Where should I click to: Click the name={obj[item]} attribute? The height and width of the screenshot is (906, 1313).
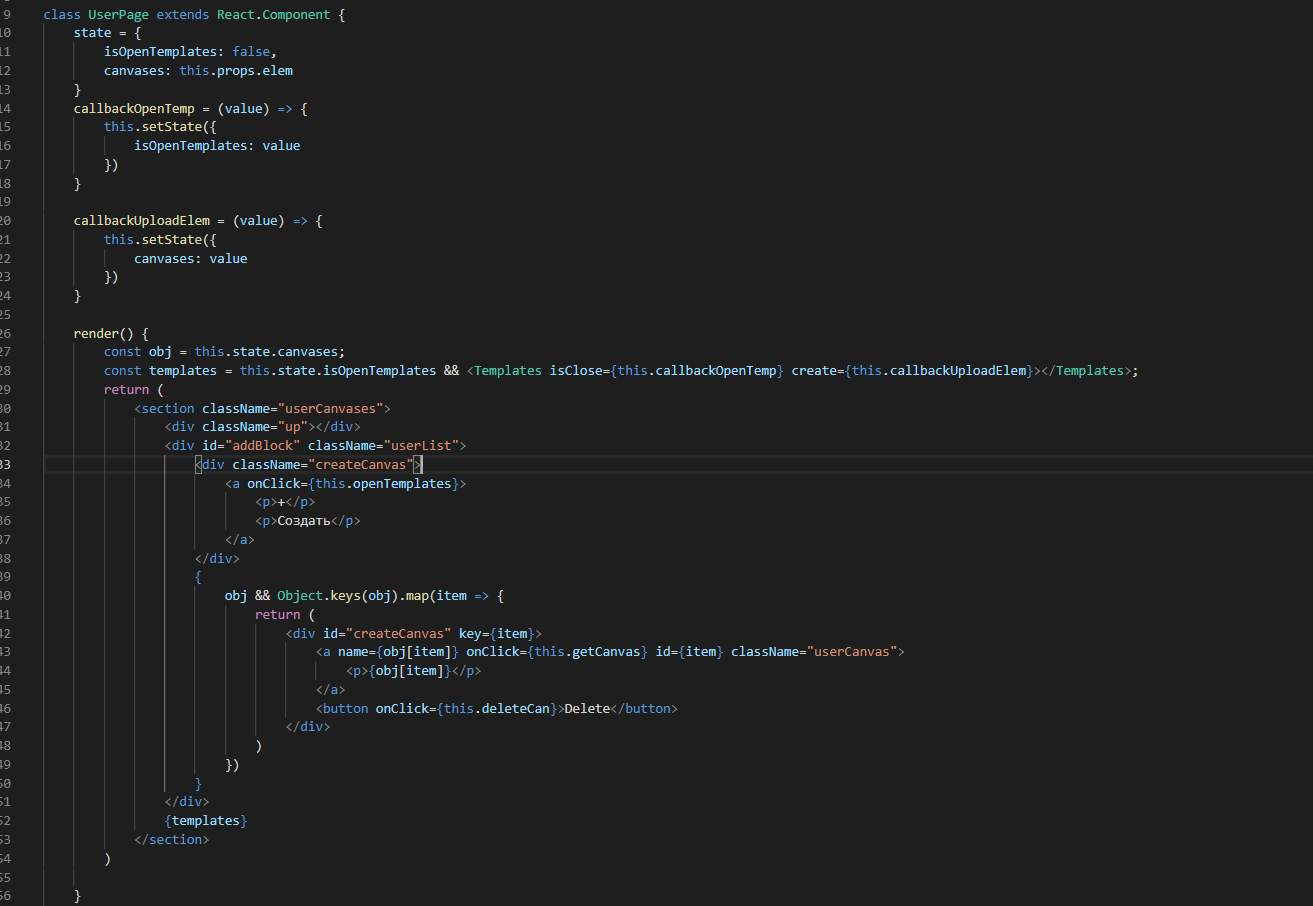click(x=398, y=651)
